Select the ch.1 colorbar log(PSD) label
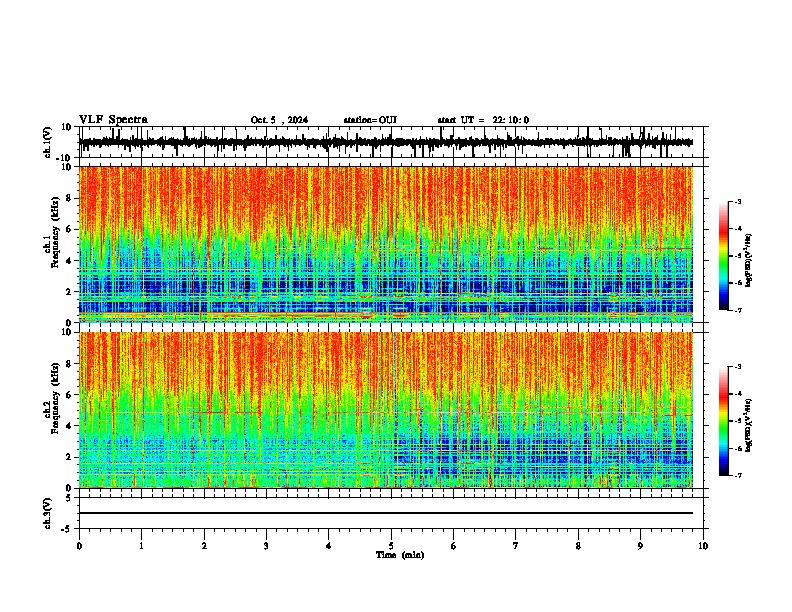Viewport: 792px width, 612px height. (x=749, y=260)
